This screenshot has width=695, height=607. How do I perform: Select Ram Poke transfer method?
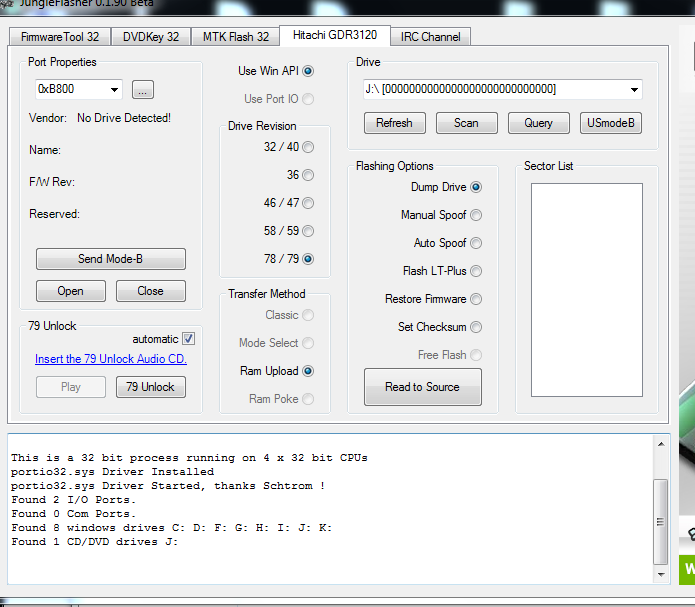308,399
